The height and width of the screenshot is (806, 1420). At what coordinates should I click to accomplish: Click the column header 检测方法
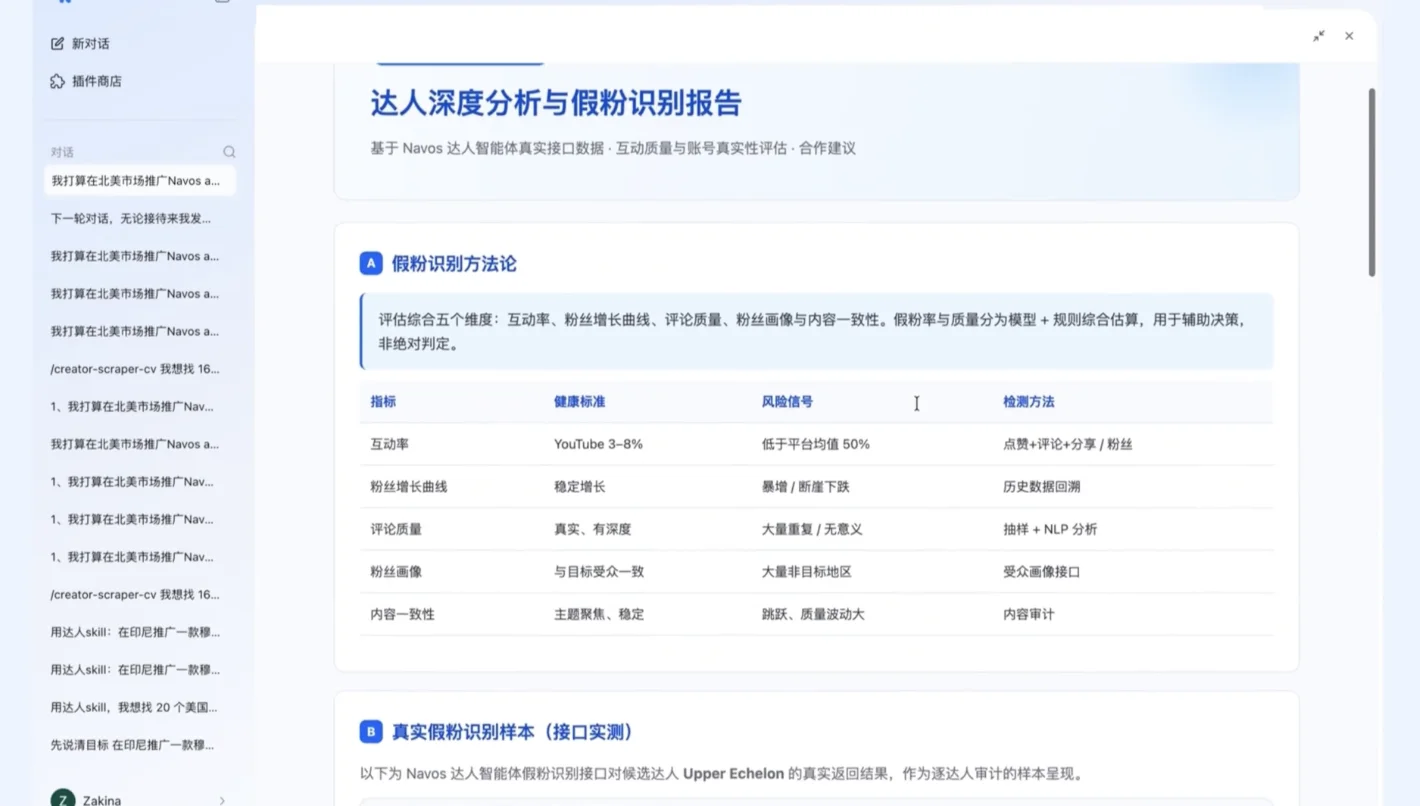point(1029,402)
